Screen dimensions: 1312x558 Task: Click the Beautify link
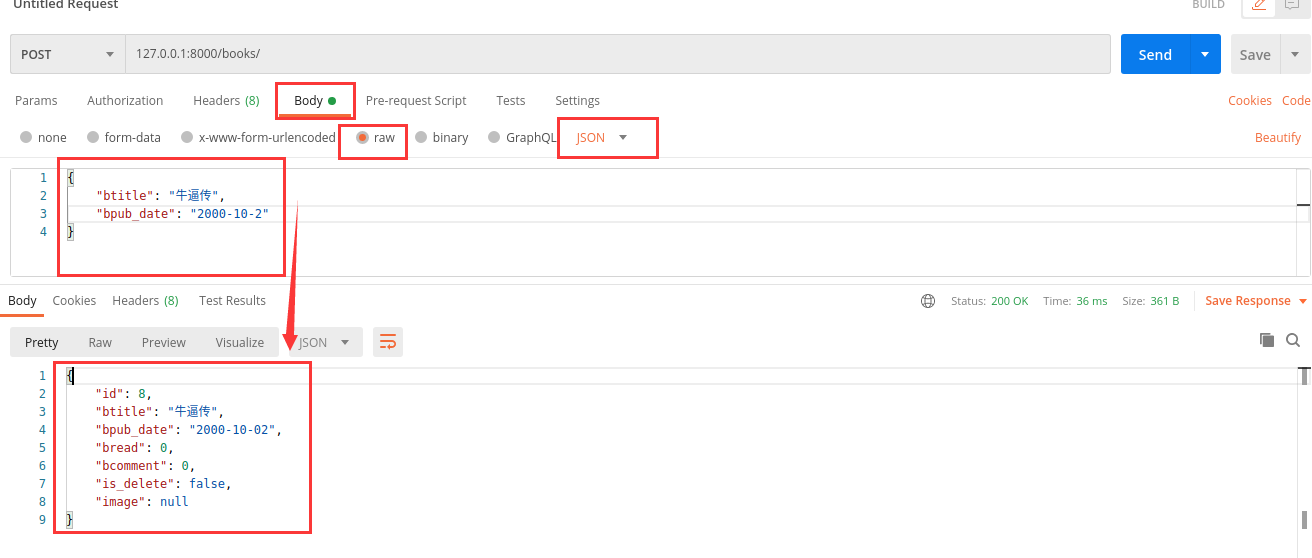coord(1278,138)
